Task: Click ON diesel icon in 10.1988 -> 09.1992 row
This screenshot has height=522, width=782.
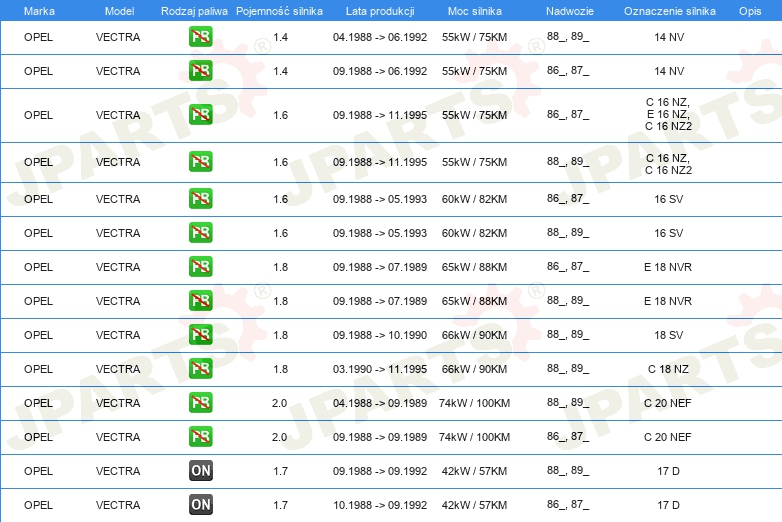Action: (200, 505)
